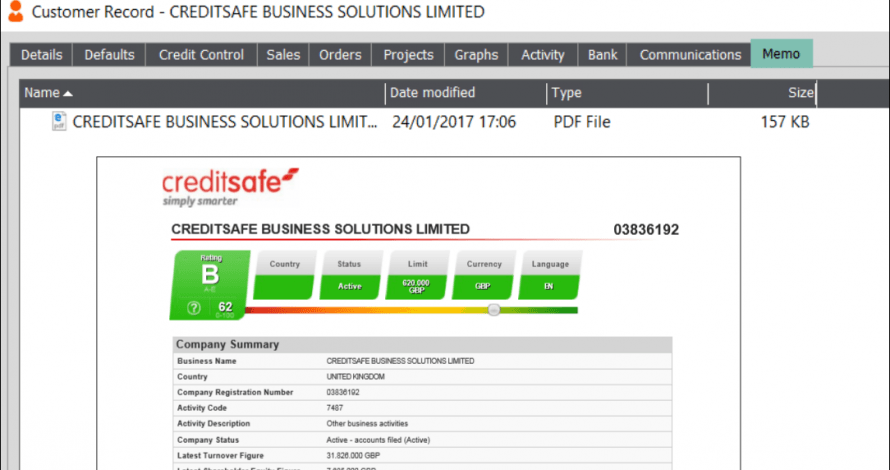Click the rating score number 62
The image size is (890, 470).
225,307
